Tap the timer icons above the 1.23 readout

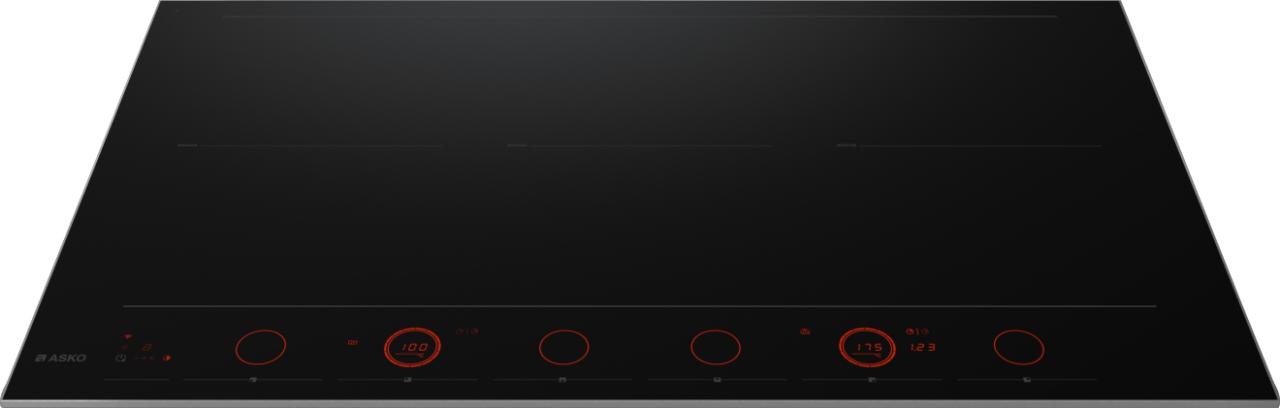point(917,331)
